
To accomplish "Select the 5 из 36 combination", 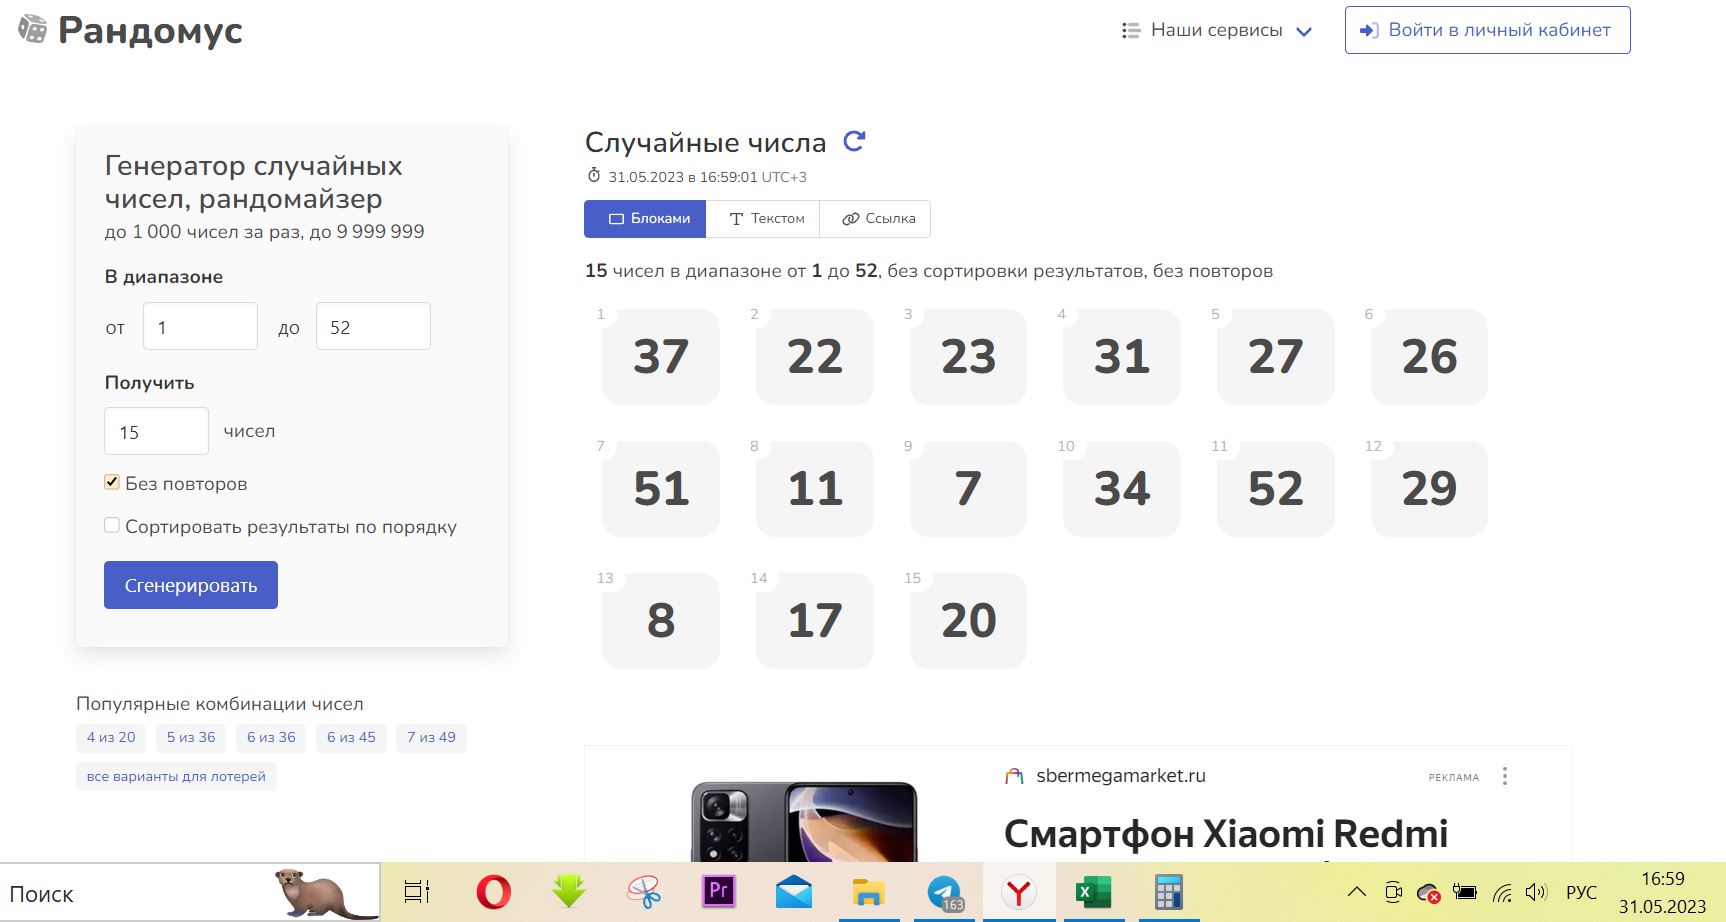I will click(191, 738).
